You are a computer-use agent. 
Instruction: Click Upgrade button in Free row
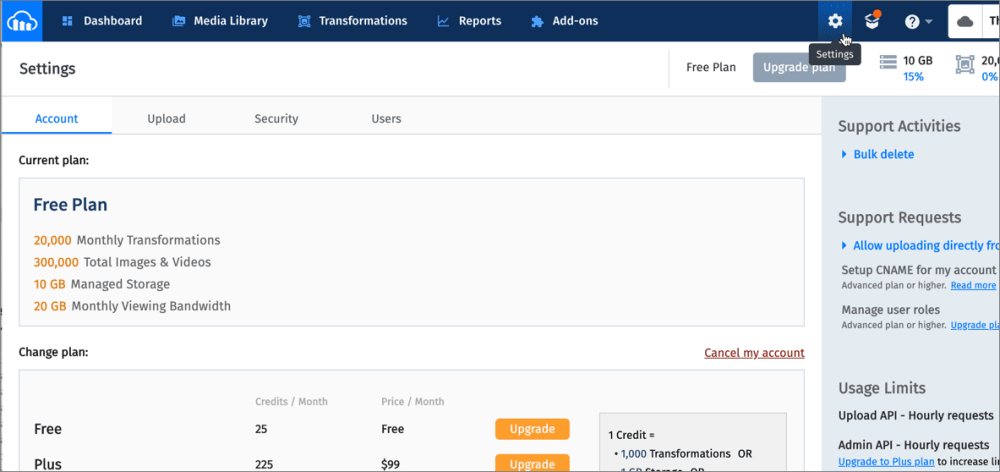pos(532,429)
